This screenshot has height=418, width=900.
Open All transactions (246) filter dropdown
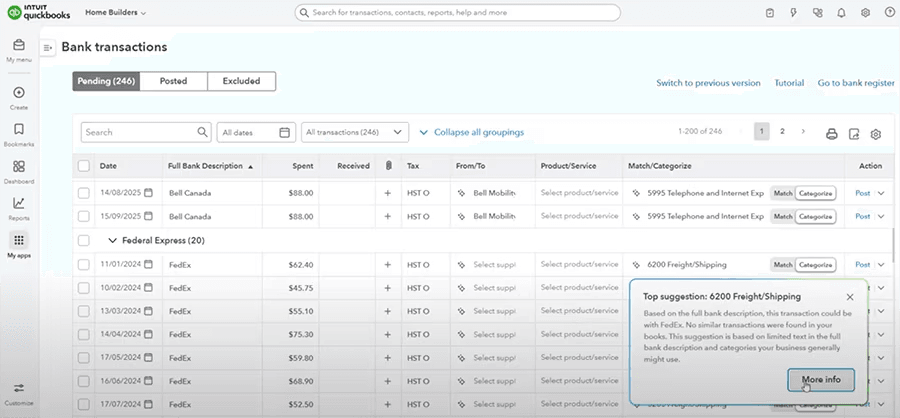click(354, 132)
